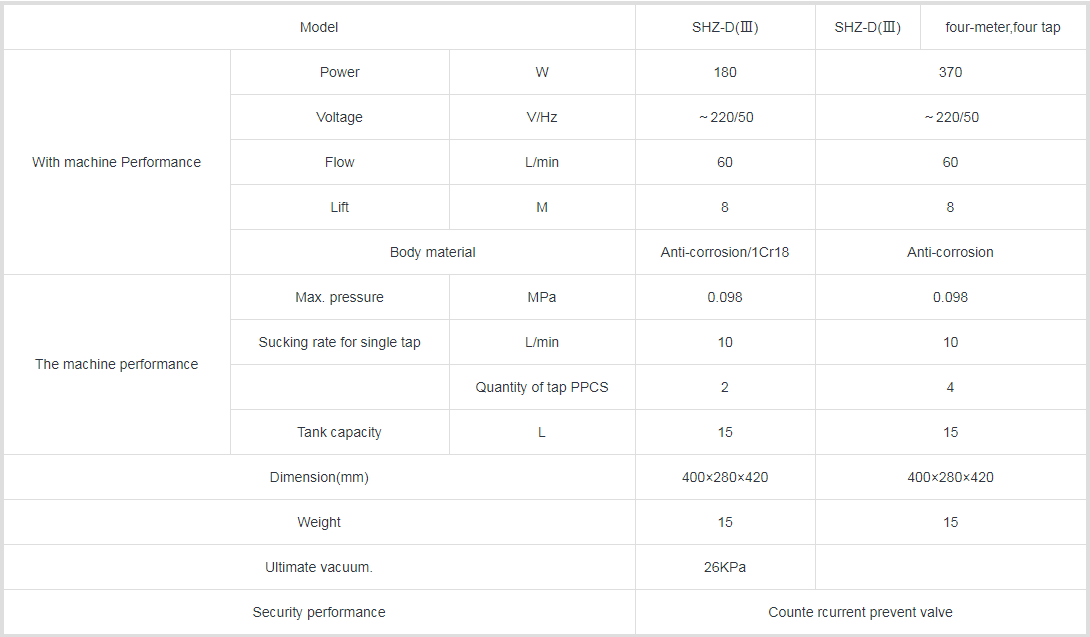Select the 'four-meter,four tap' header cell
The width and height of the screenshot is (1090, 637).
click(x=1003, y=27)
